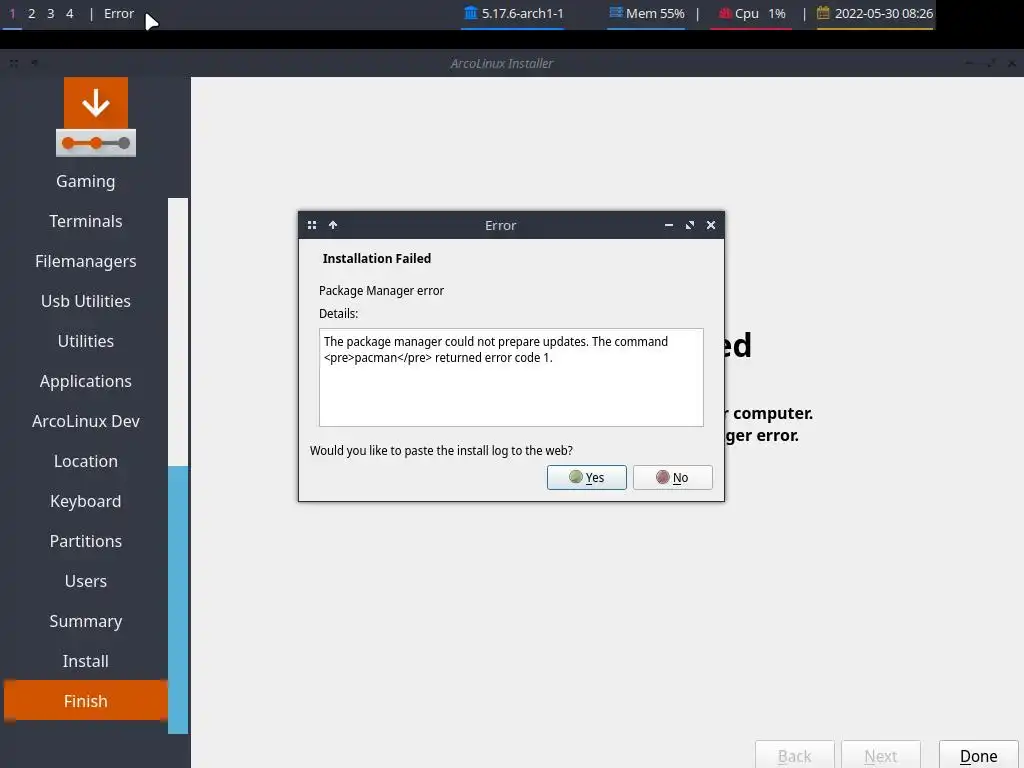This screenshot has height=768, width=1024.
Task: Select the Filemanagers step in sidebar
Action: 86,261
